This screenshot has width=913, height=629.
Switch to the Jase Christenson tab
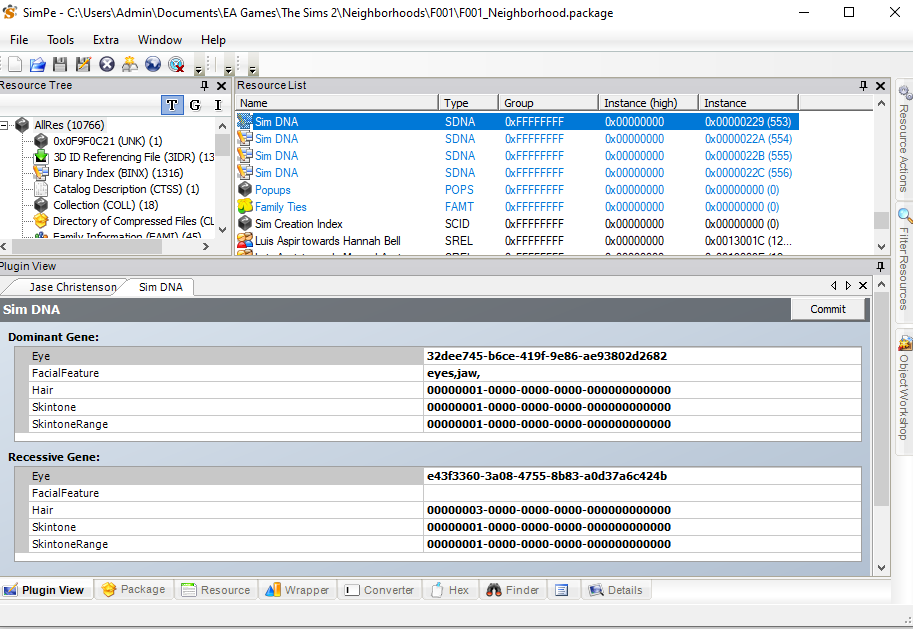pyautogui.click(x=72, y=287)
